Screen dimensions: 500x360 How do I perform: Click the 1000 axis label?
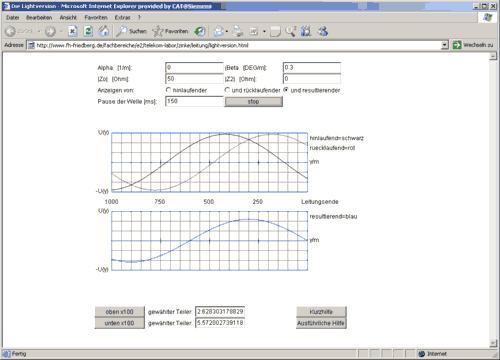pos(111,202)
